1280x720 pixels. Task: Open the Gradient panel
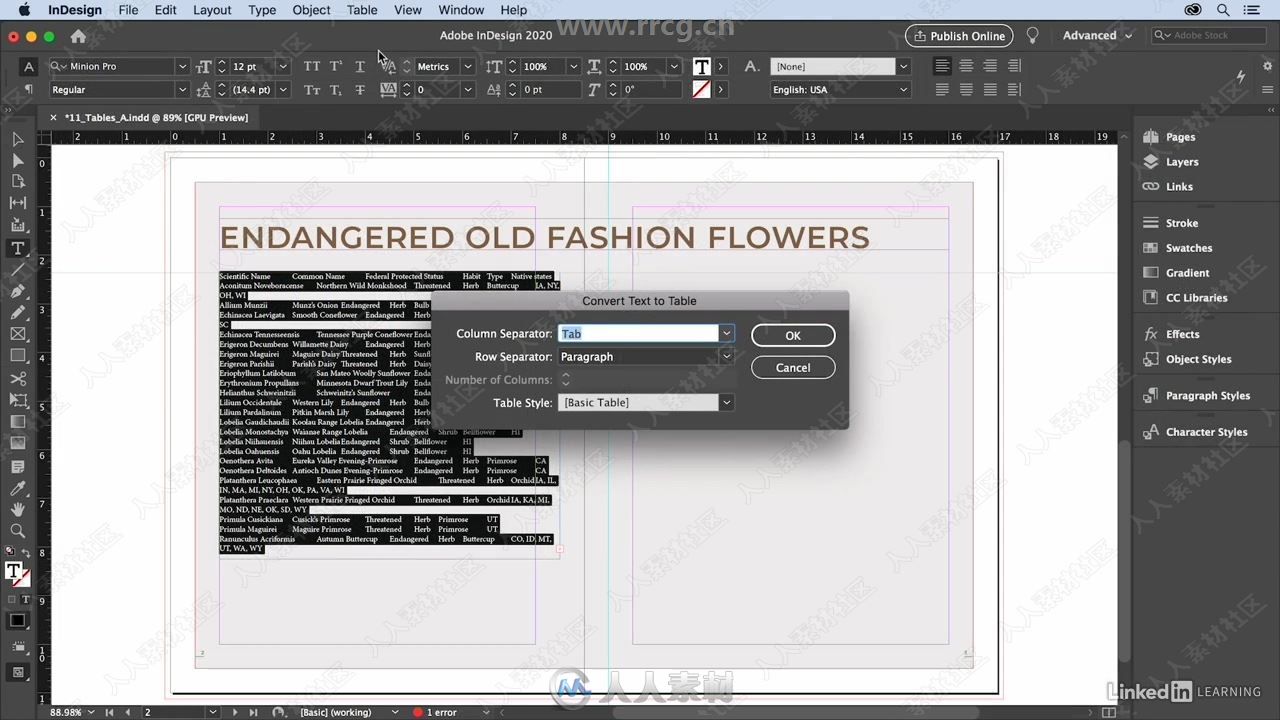[1187, 273]
